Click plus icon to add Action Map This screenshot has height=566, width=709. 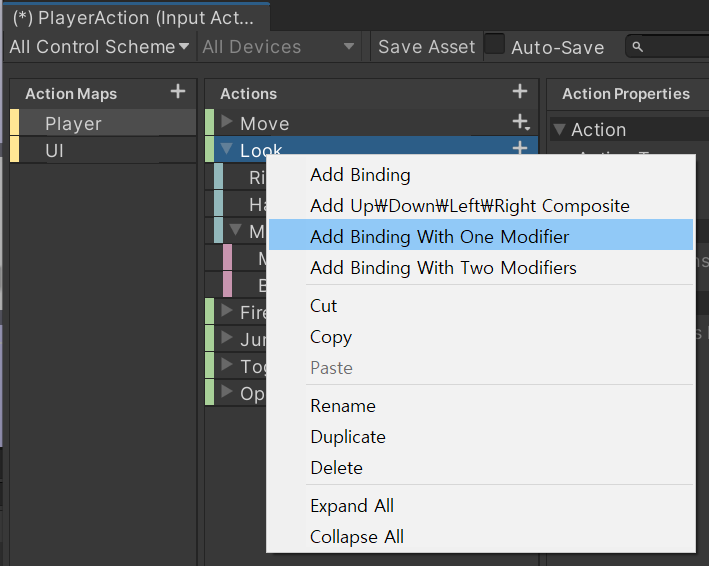coord(178,92)
